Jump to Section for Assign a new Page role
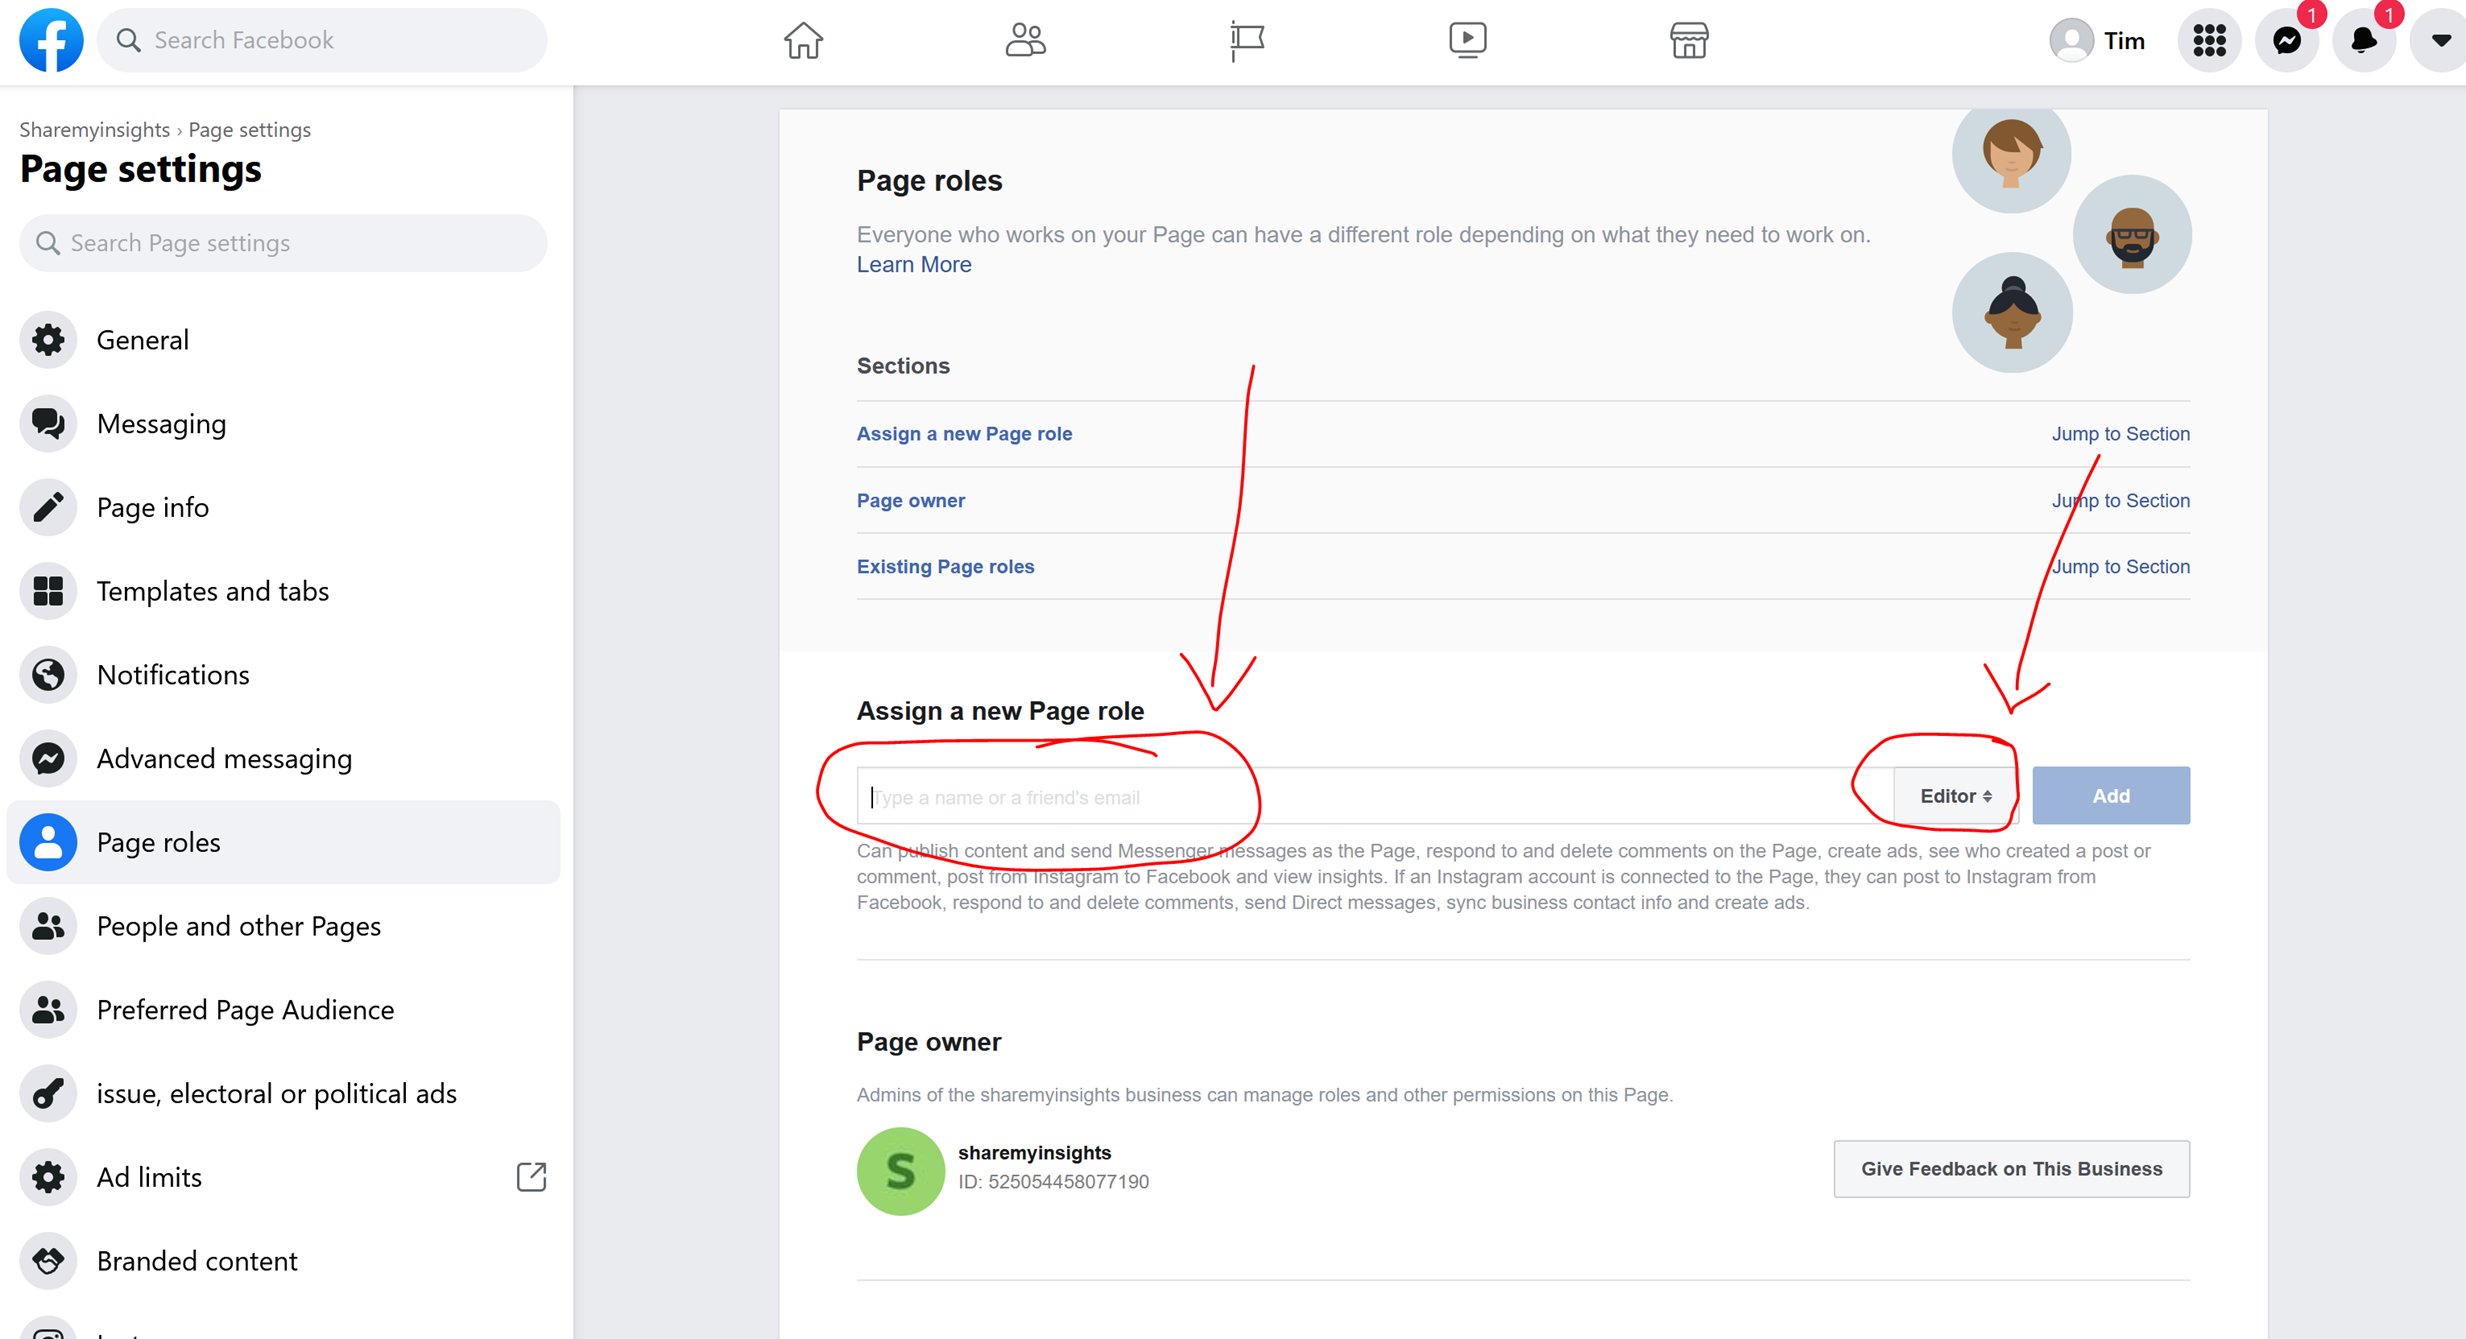The width and height of the screenshot is (2466, 1339). pos(2120,434)
